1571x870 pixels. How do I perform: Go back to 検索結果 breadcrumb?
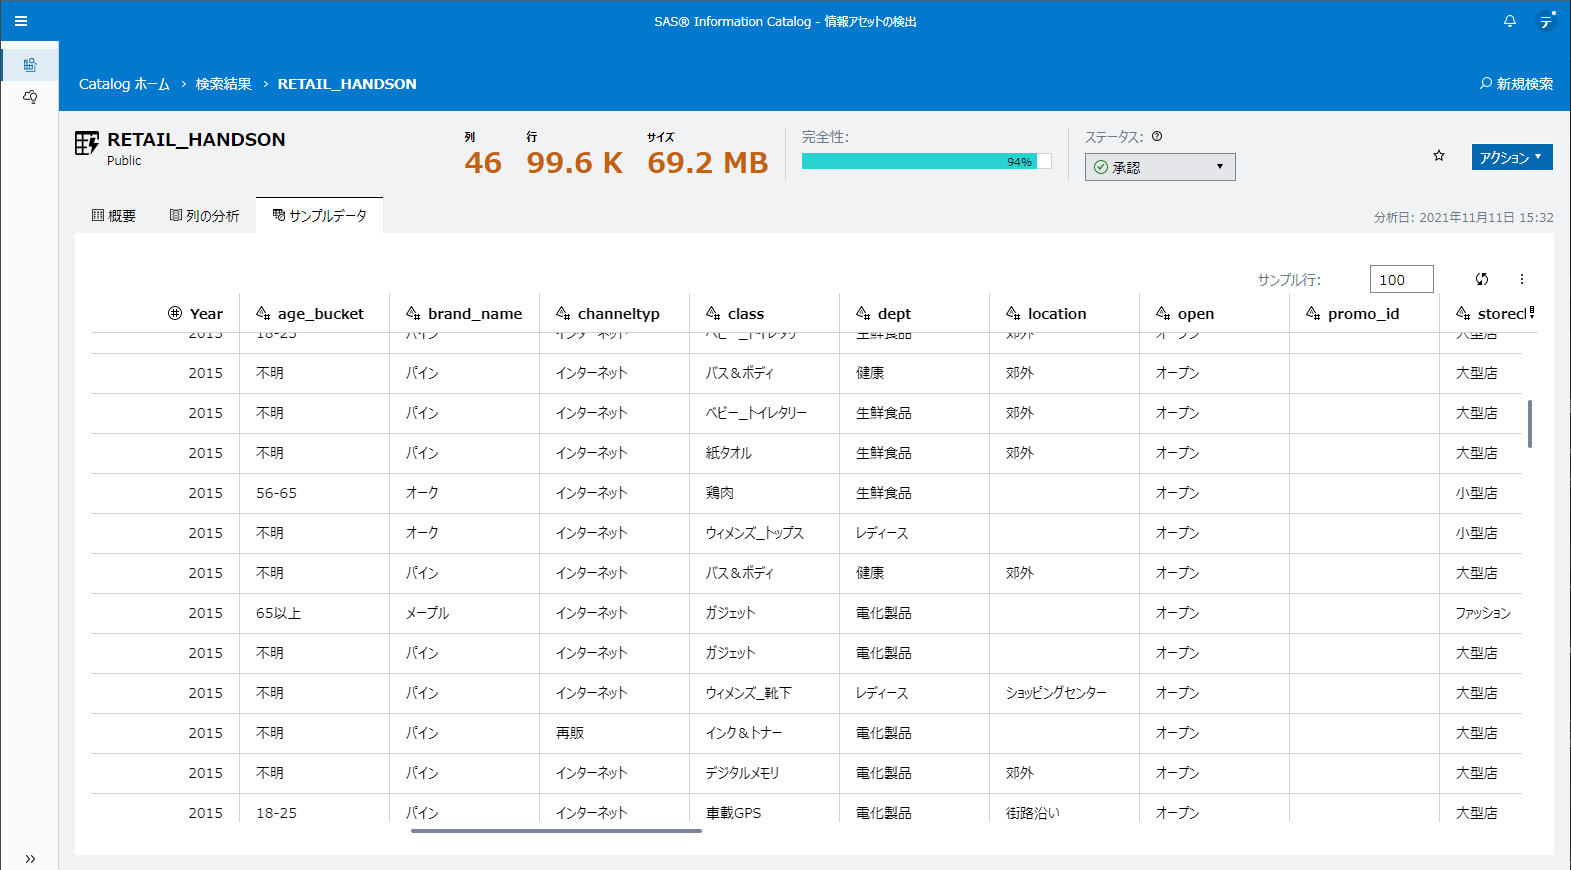tap(223, 84)
